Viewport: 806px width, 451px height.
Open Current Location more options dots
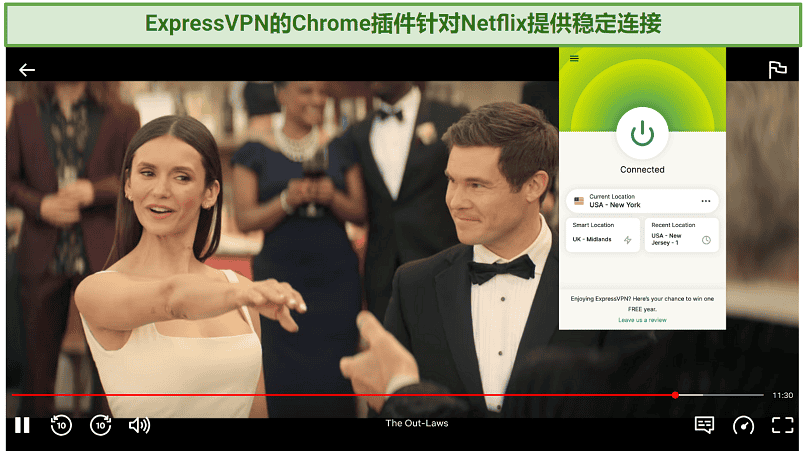[x=706, y=201]
